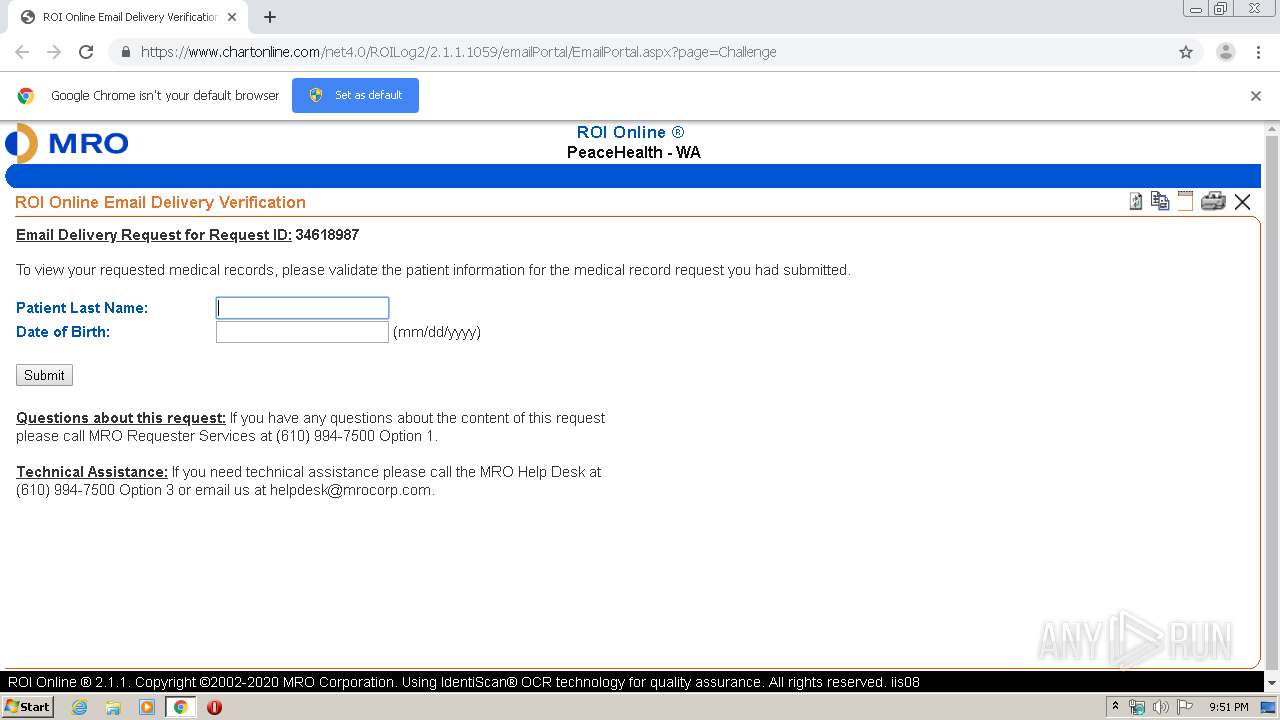Focus the Patient Last Name field
The image size is (1280, 720).
pos(302,308)
